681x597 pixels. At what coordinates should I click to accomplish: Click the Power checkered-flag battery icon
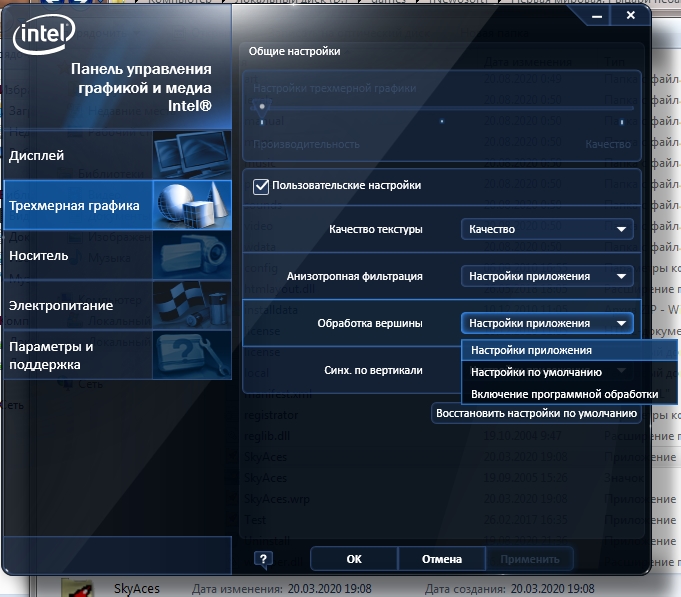coord(192,305)
